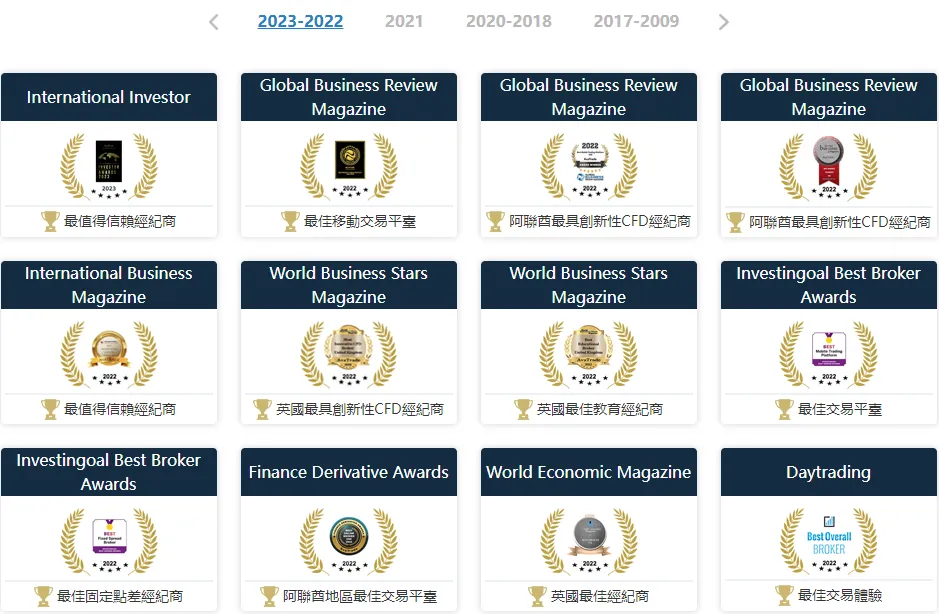
Task: Click the trophy icon beside 最佳交易平臺
Action: click(x=784, y=410)
